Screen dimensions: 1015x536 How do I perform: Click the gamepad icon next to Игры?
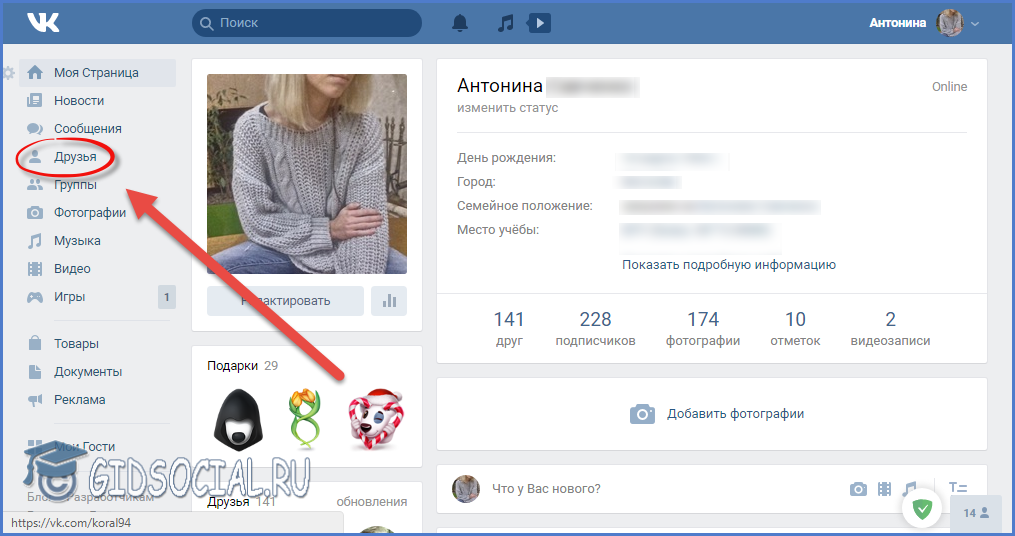coord(35,297)
